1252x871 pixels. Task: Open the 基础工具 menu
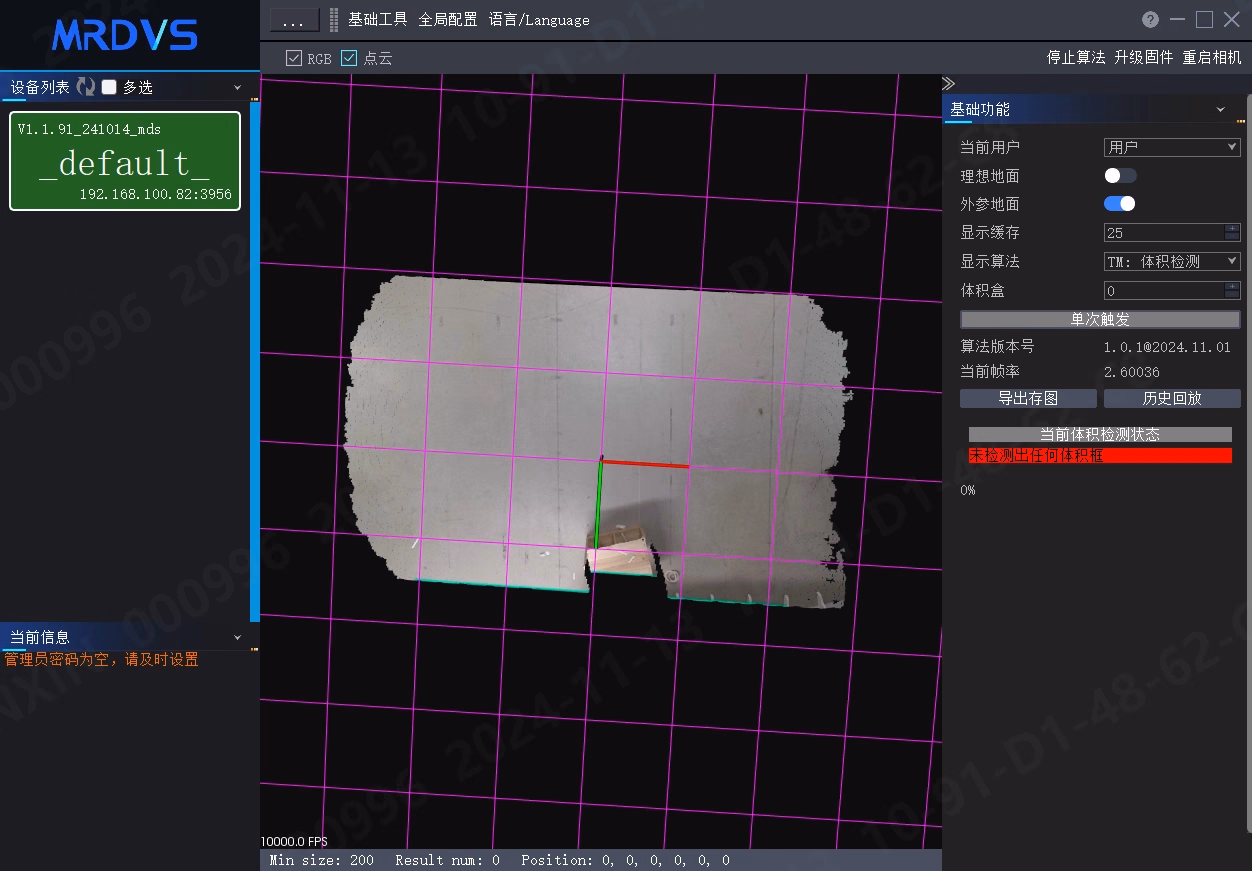coord(378,20)
